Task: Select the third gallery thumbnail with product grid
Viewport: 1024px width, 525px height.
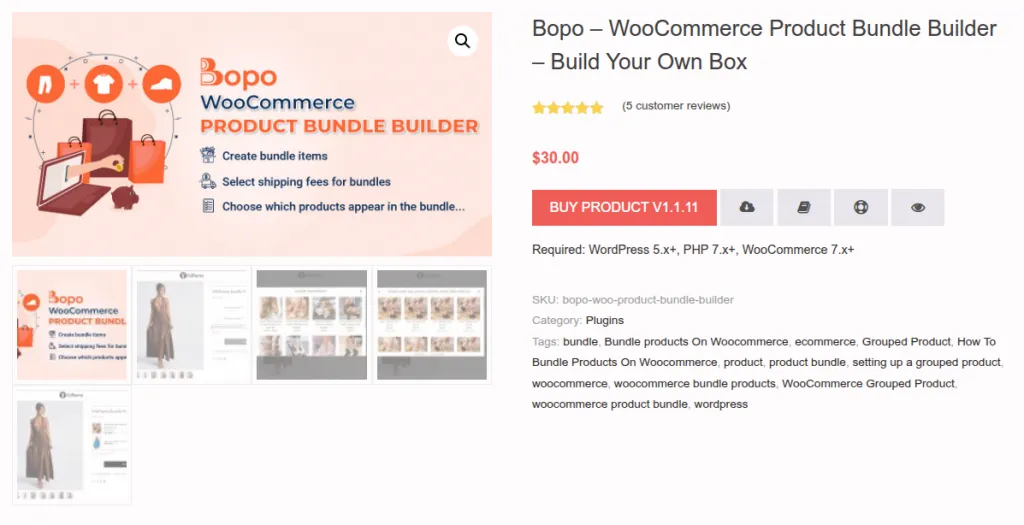Action: pos(311,324)
